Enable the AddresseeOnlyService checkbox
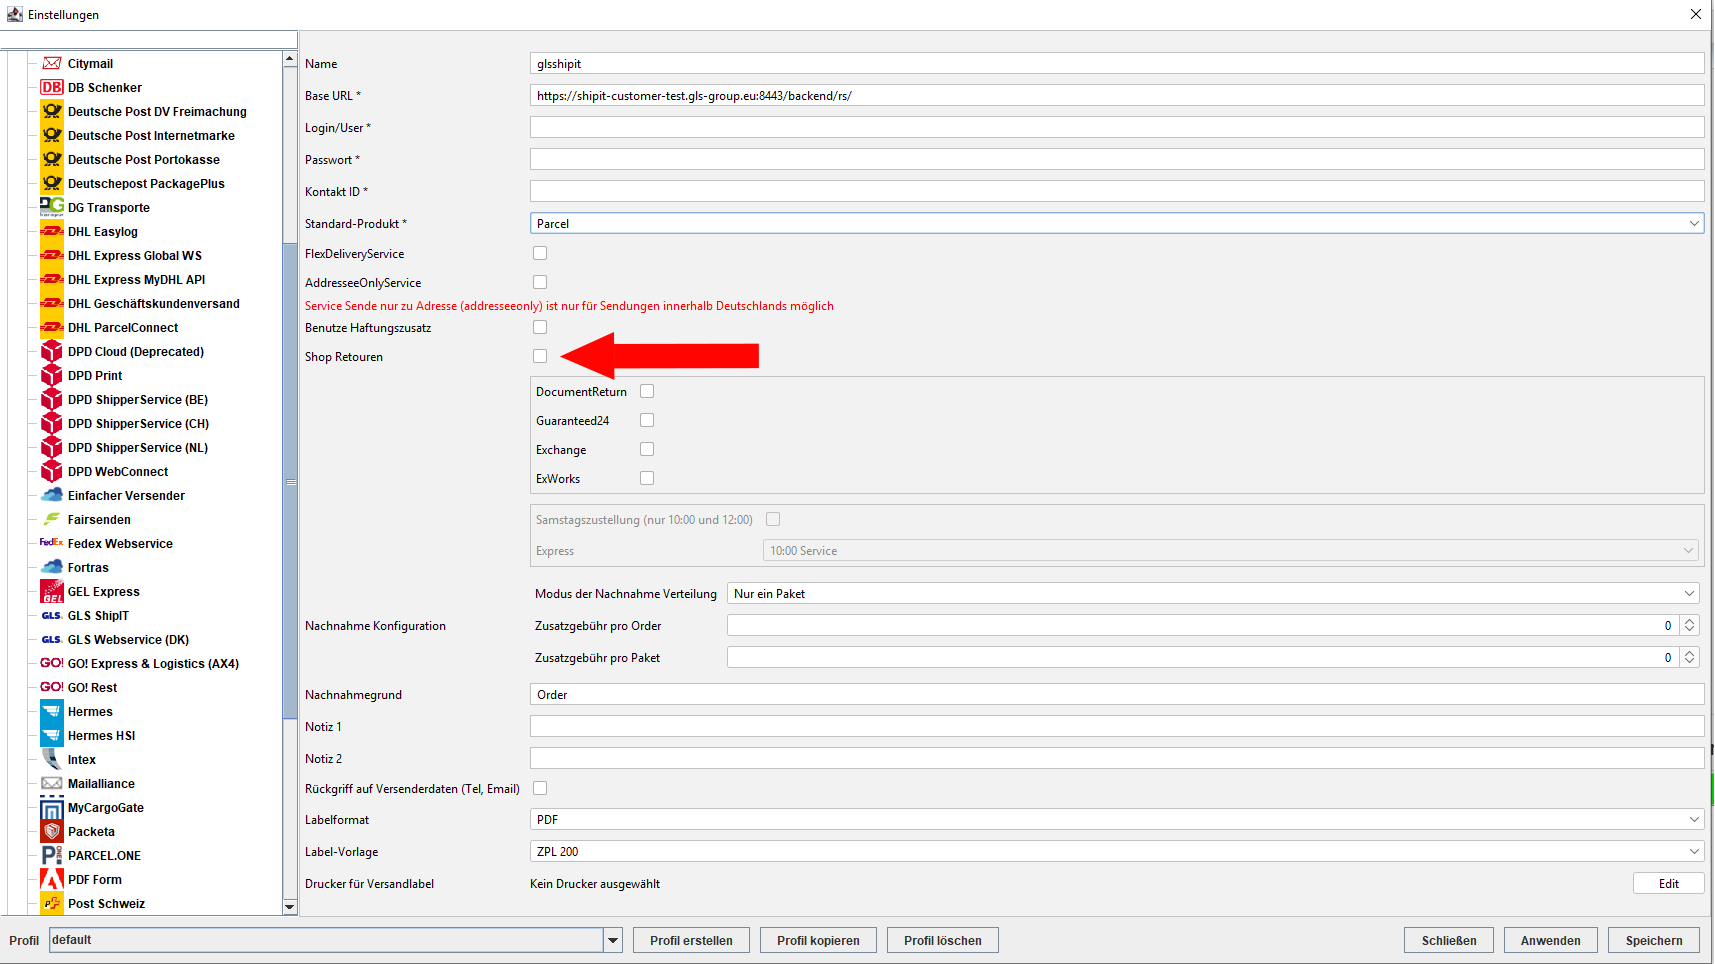The width and height of the screenshot is (1715, 964). click(540, 282)
